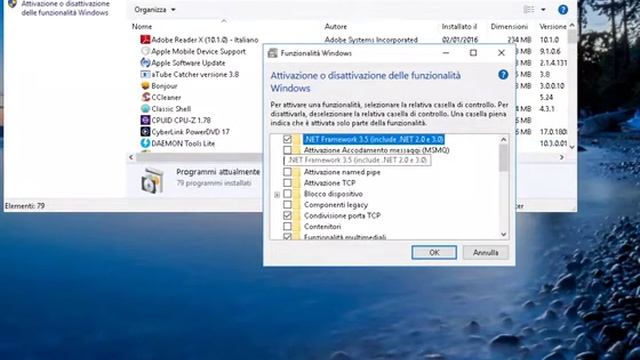Click the Funzionalità Windows title bar icon
Image resolution: width=640 pixels, height=360 pixels.
[x=273, y=53]
